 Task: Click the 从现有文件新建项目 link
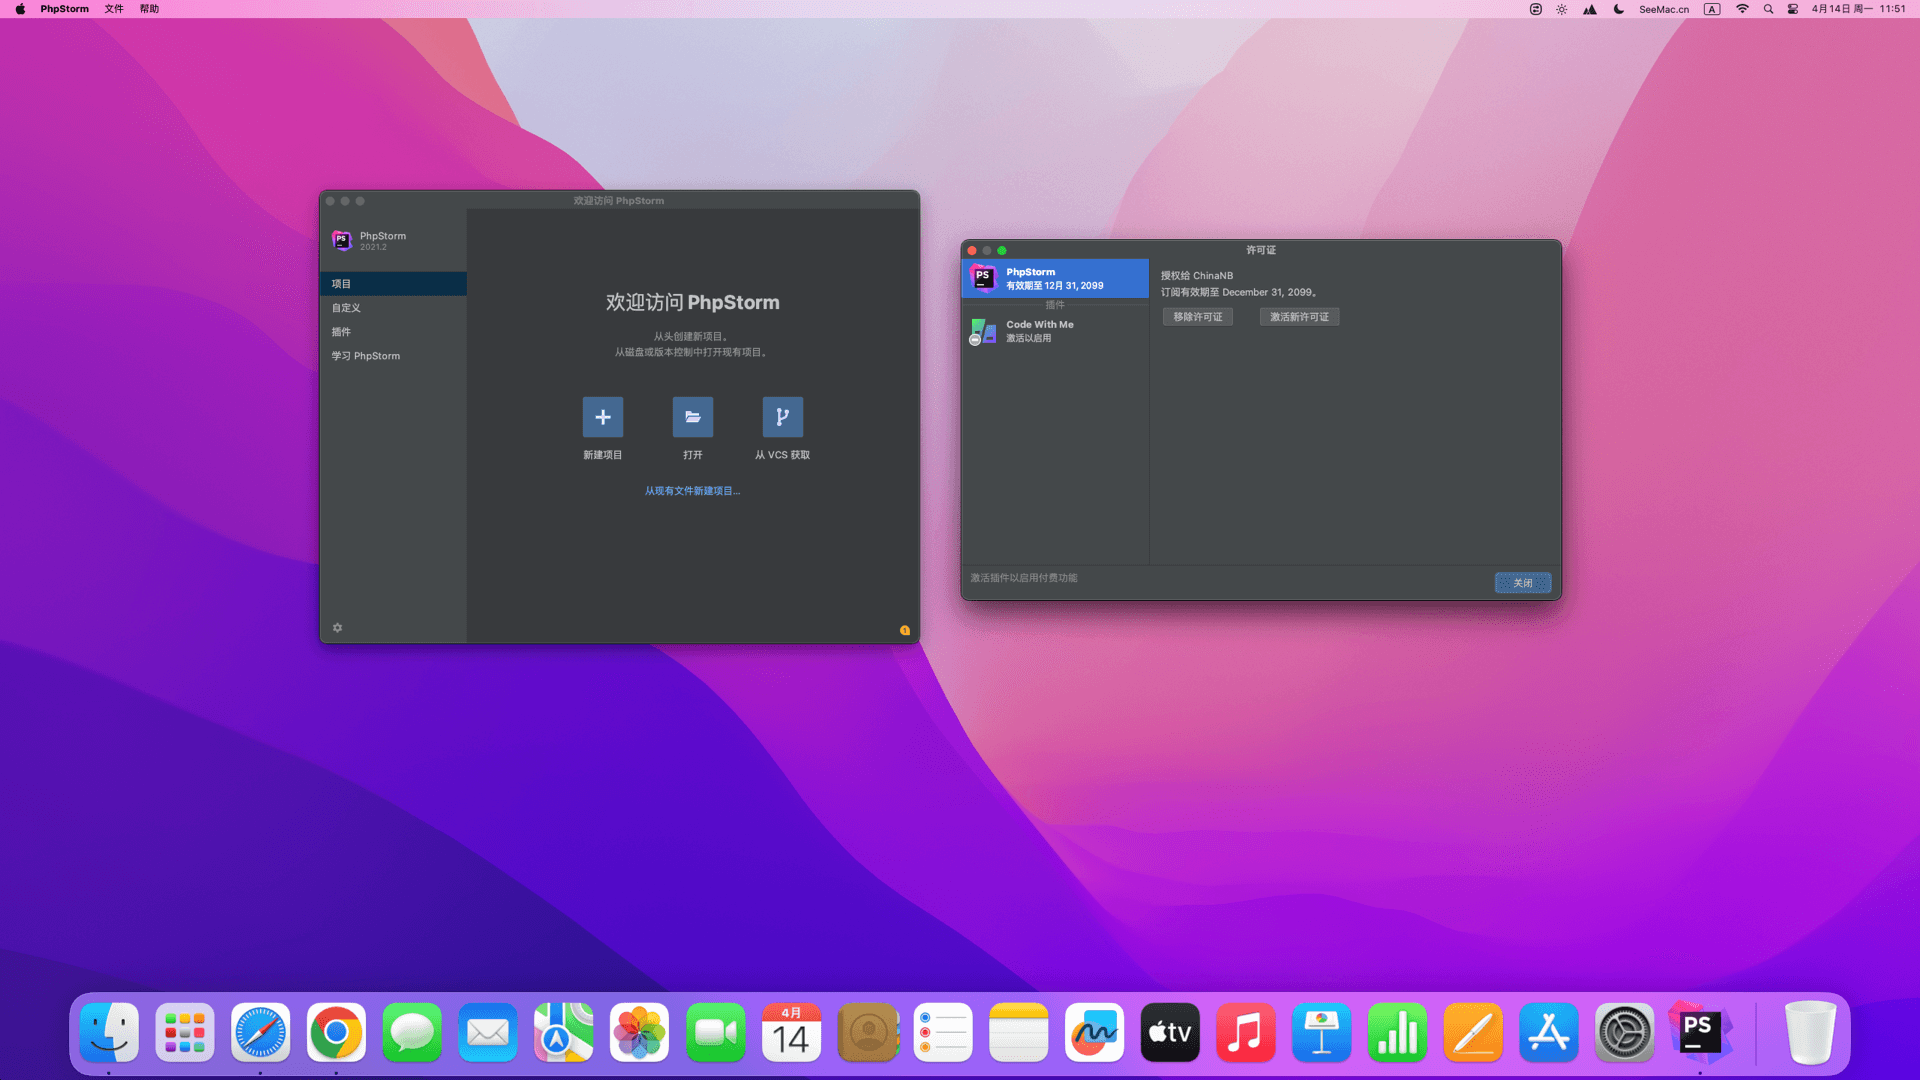click(692, 491)
